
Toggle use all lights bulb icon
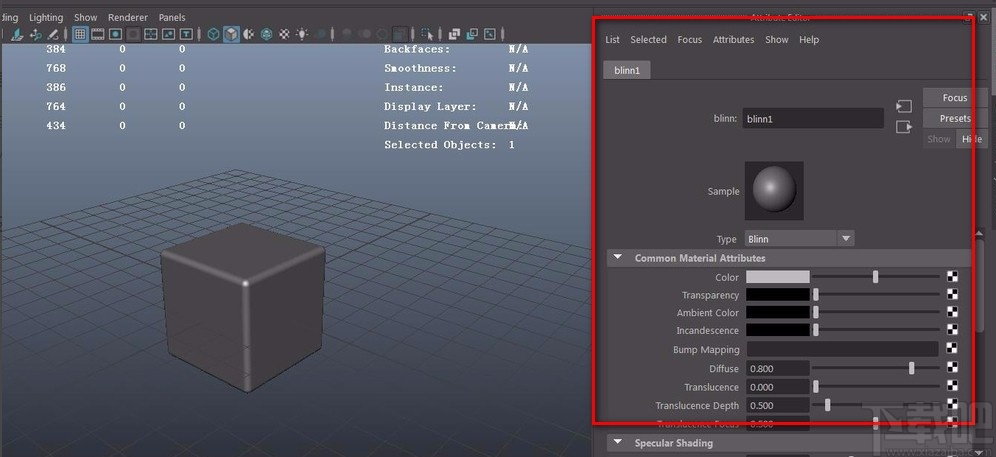pyautogui.click(x=302, y=34)
